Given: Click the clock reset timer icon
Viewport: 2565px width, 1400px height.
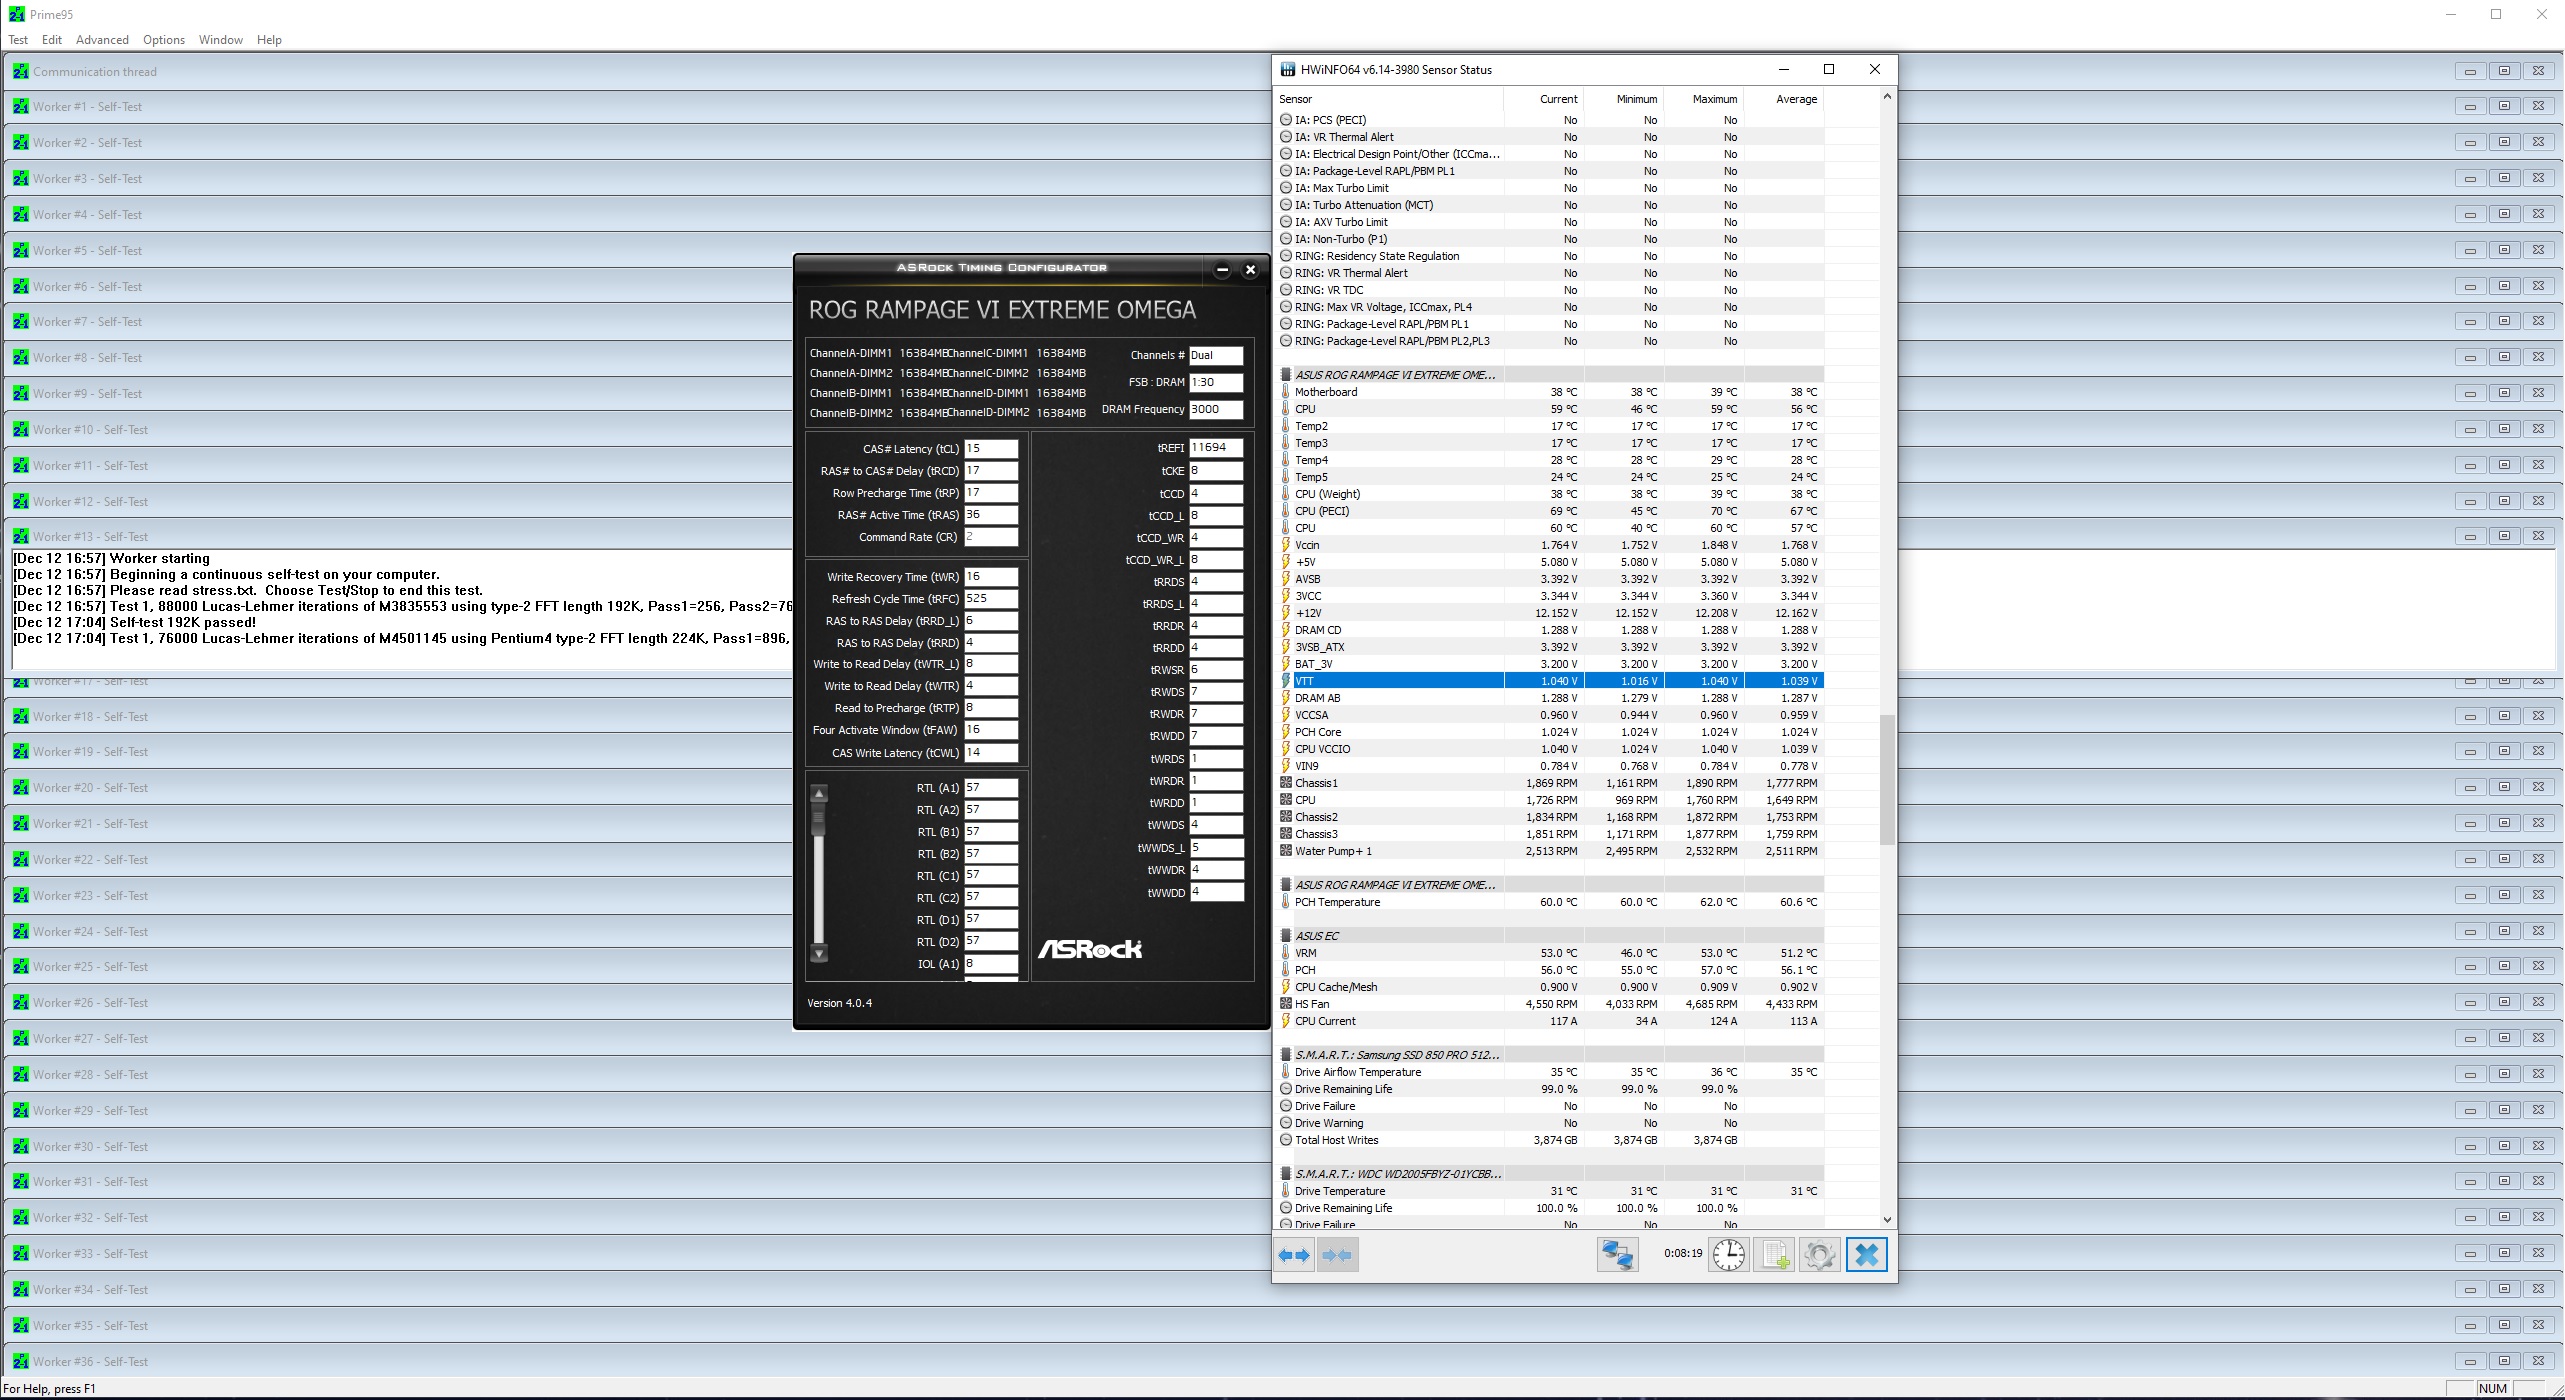Looking at the screenshot, I should pos(1728,1255).
